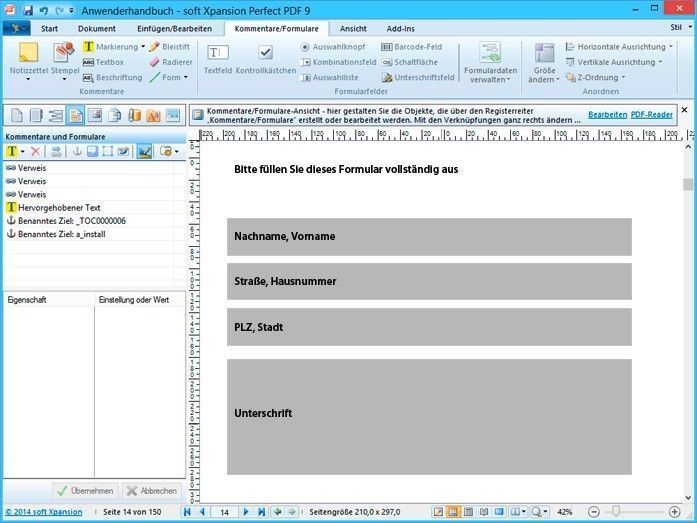Image resolution: width=697 pixels, height=523 pixels.
Task: Click the Bearbeiten link in info bar
Action: point(607,115)
